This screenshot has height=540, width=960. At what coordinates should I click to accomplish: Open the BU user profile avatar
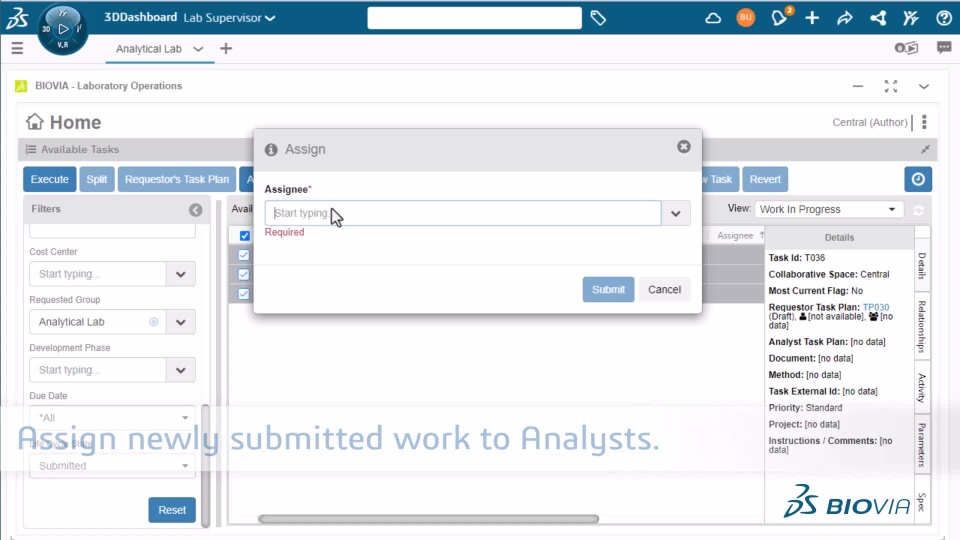(745, 18)
